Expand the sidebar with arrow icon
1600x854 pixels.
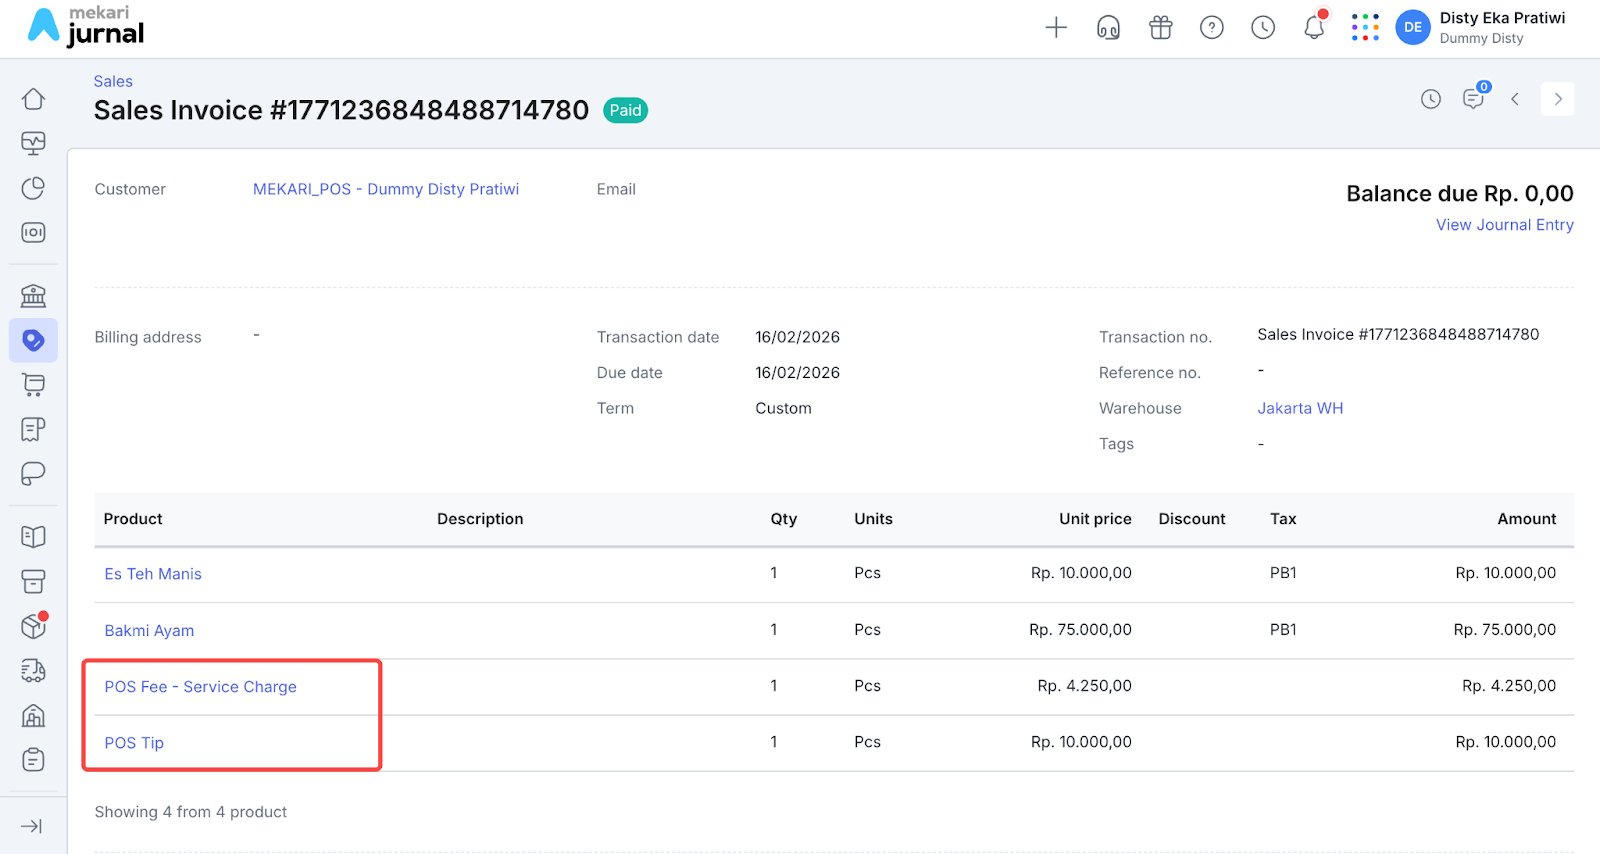[x=32, y=826]
